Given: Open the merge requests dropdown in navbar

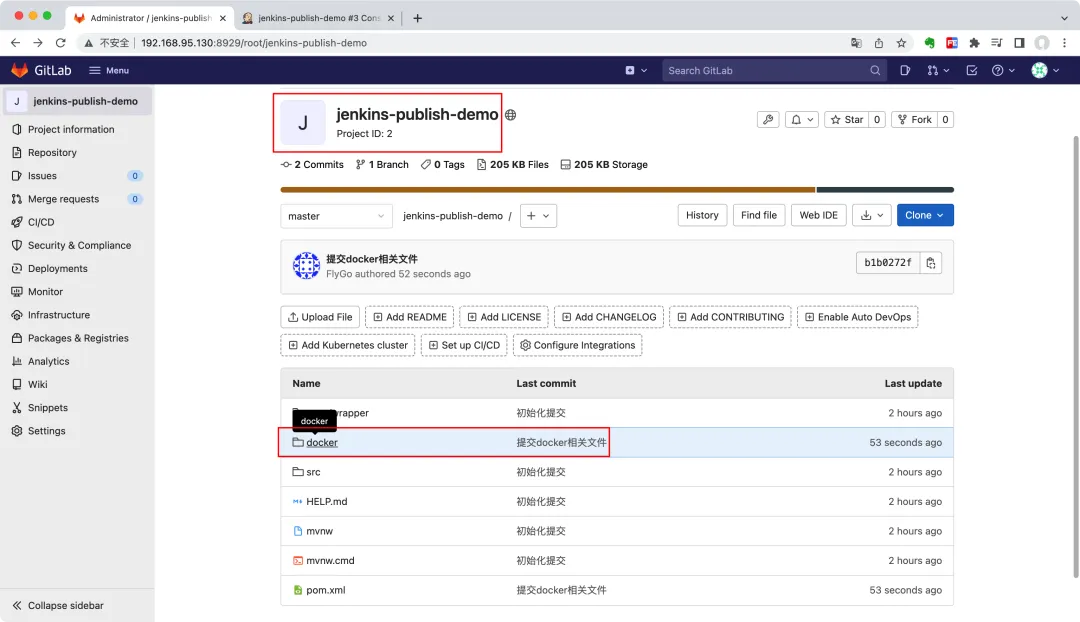Looking at the screenshot, I should tap(937, 70).
